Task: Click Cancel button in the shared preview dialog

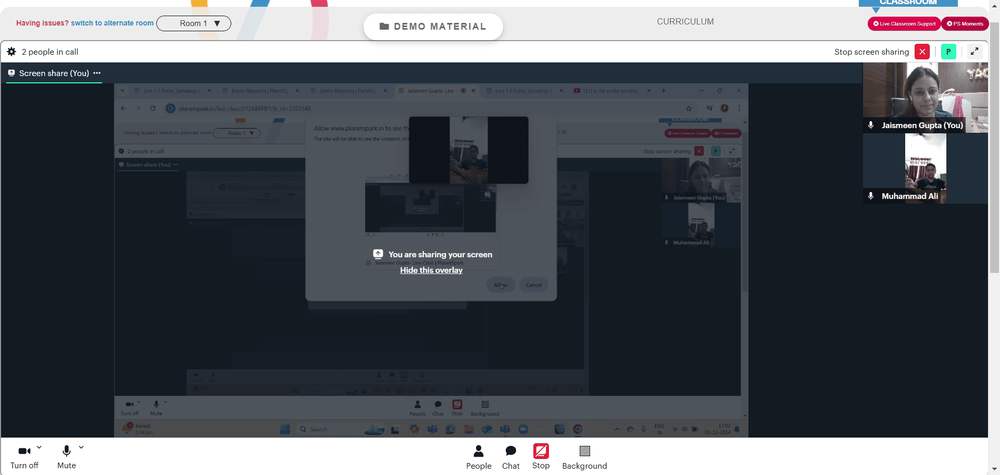Action: tap(534, 285)
